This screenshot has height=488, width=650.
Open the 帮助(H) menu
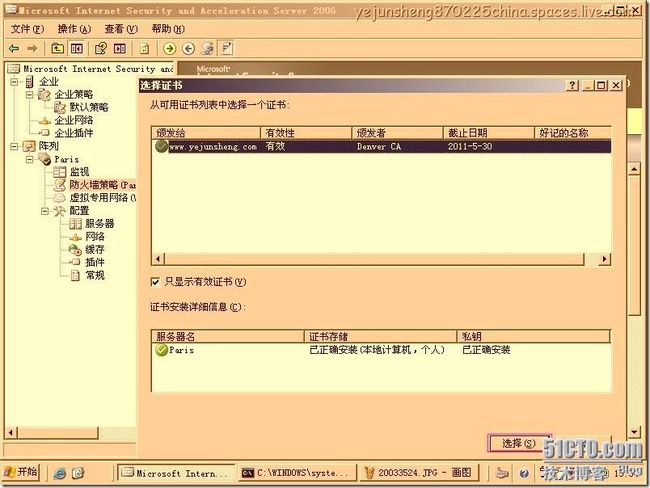(168, 29)
